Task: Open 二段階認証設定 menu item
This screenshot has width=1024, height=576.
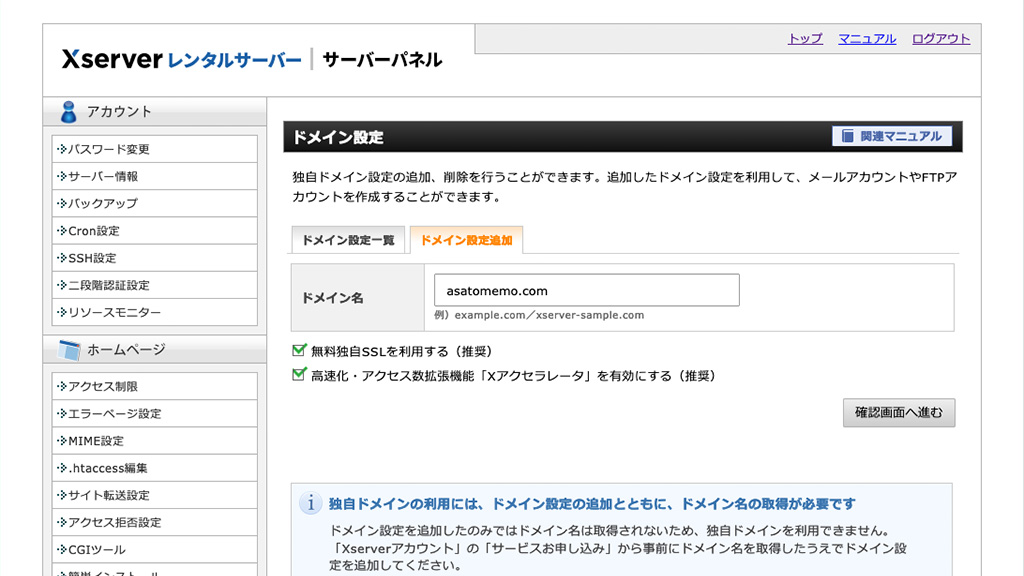Action: tap(155, 285)
